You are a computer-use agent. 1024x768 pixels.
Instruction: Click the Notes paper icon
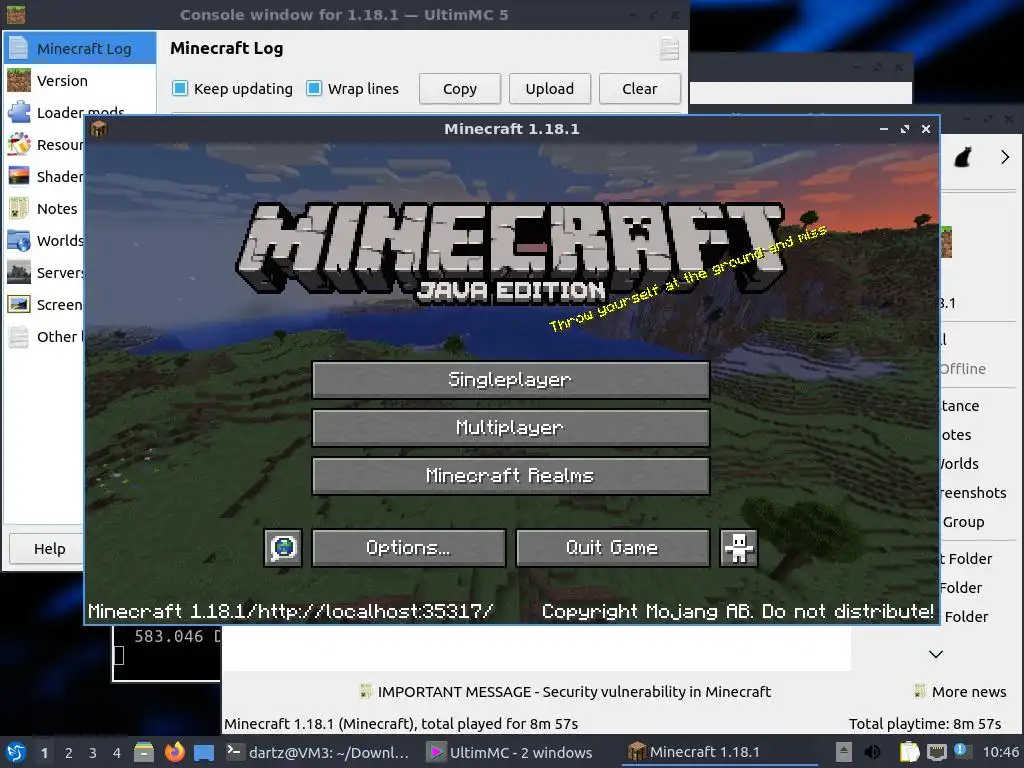(19, 208)
